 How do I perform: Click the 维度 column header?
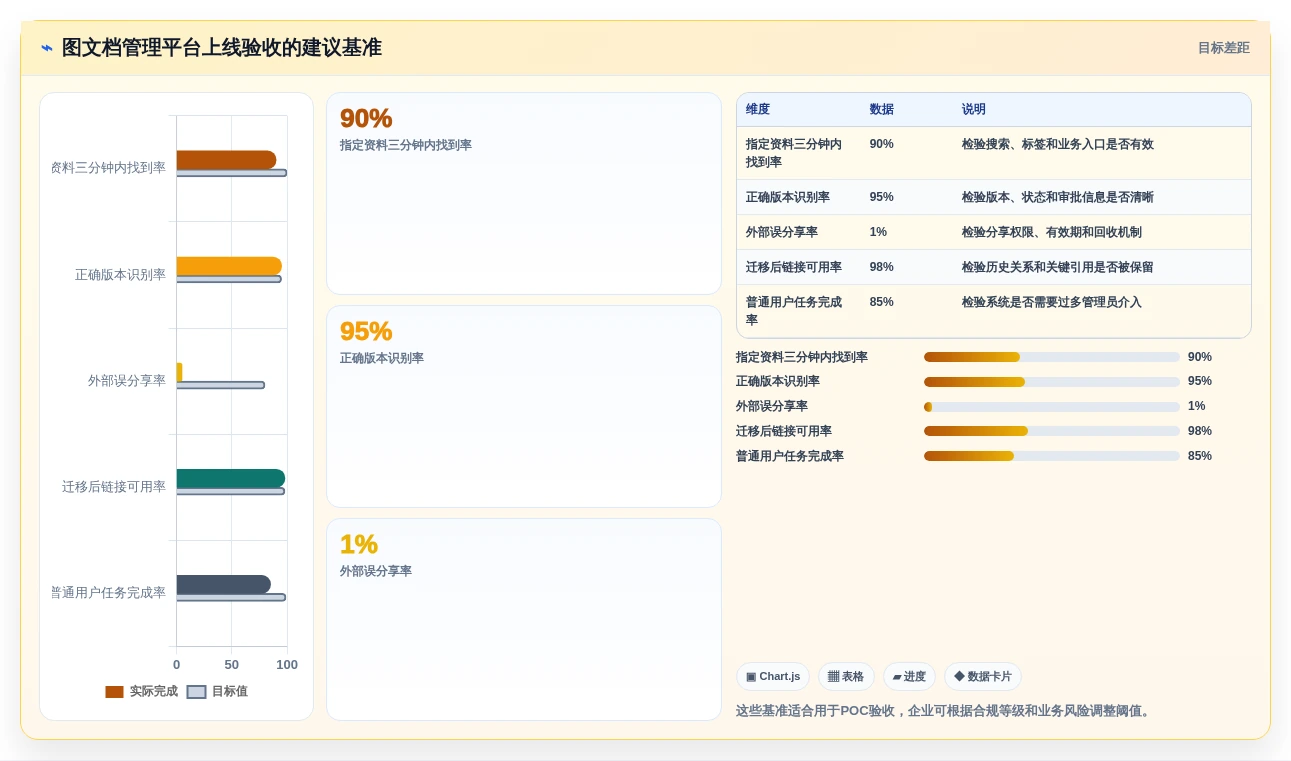click(x=758, y=110)
